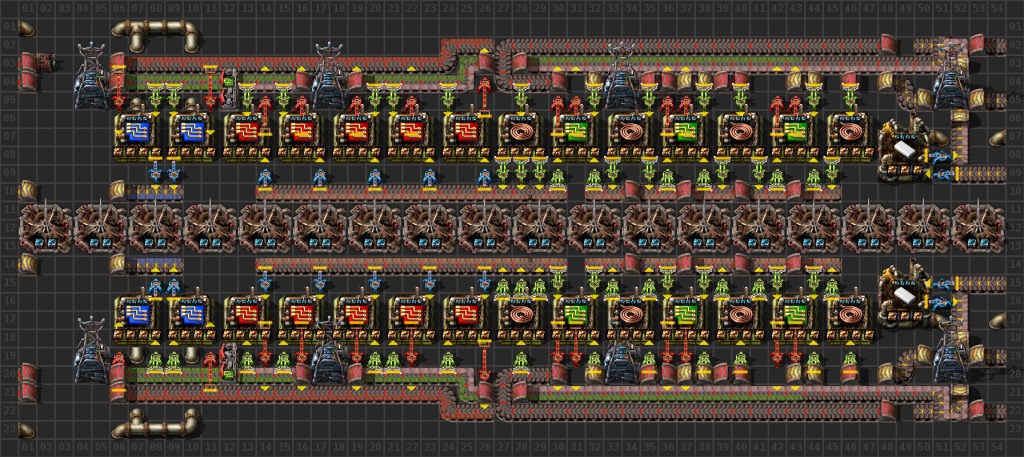Click top ruler column label 30
Screen dimensions: 1024x457
click(x=557, y=8)
